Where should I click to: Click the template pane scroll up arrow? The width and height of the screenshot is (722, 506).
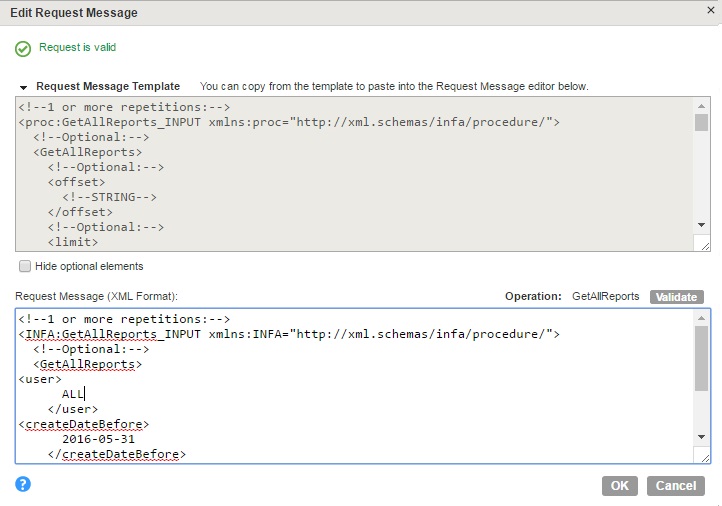pos(701,106)
